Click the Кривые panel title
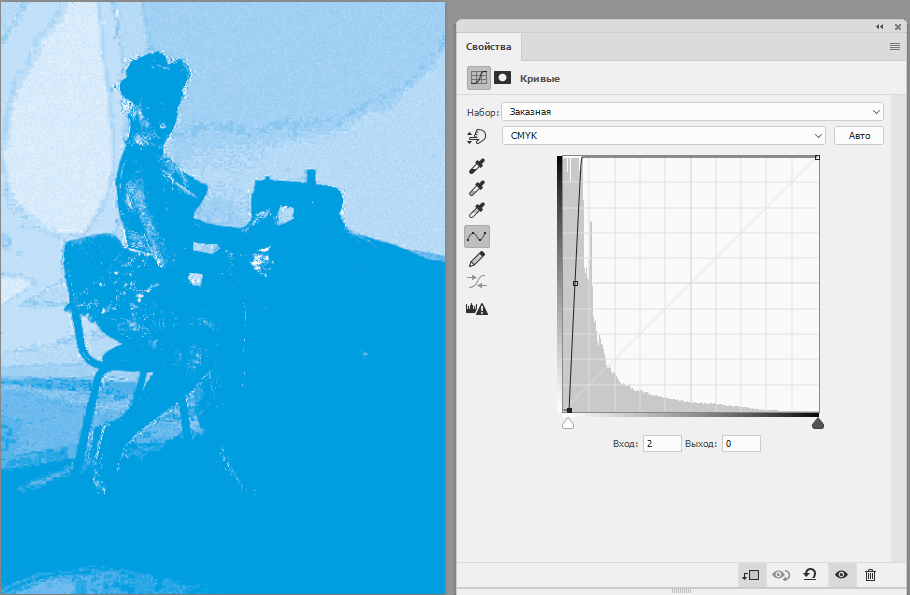Viewport: 910px width, 595px height. tap(540, 78)
